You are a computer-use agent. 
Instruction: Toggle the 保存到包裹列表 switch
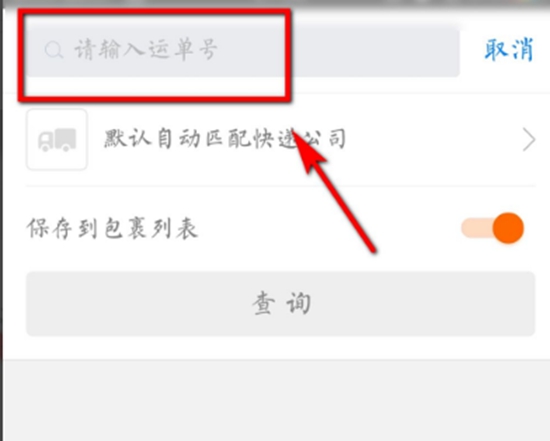(492, 228)
